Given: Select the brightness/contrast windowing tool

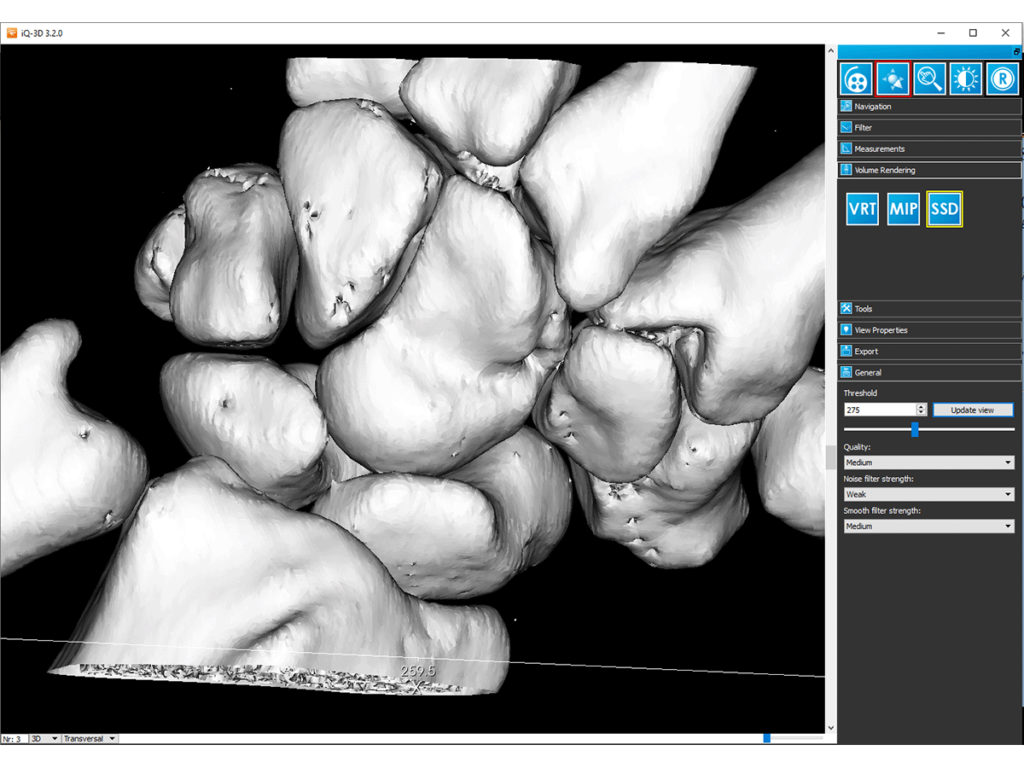Looking at the screenshot, I should click(965, 79).
